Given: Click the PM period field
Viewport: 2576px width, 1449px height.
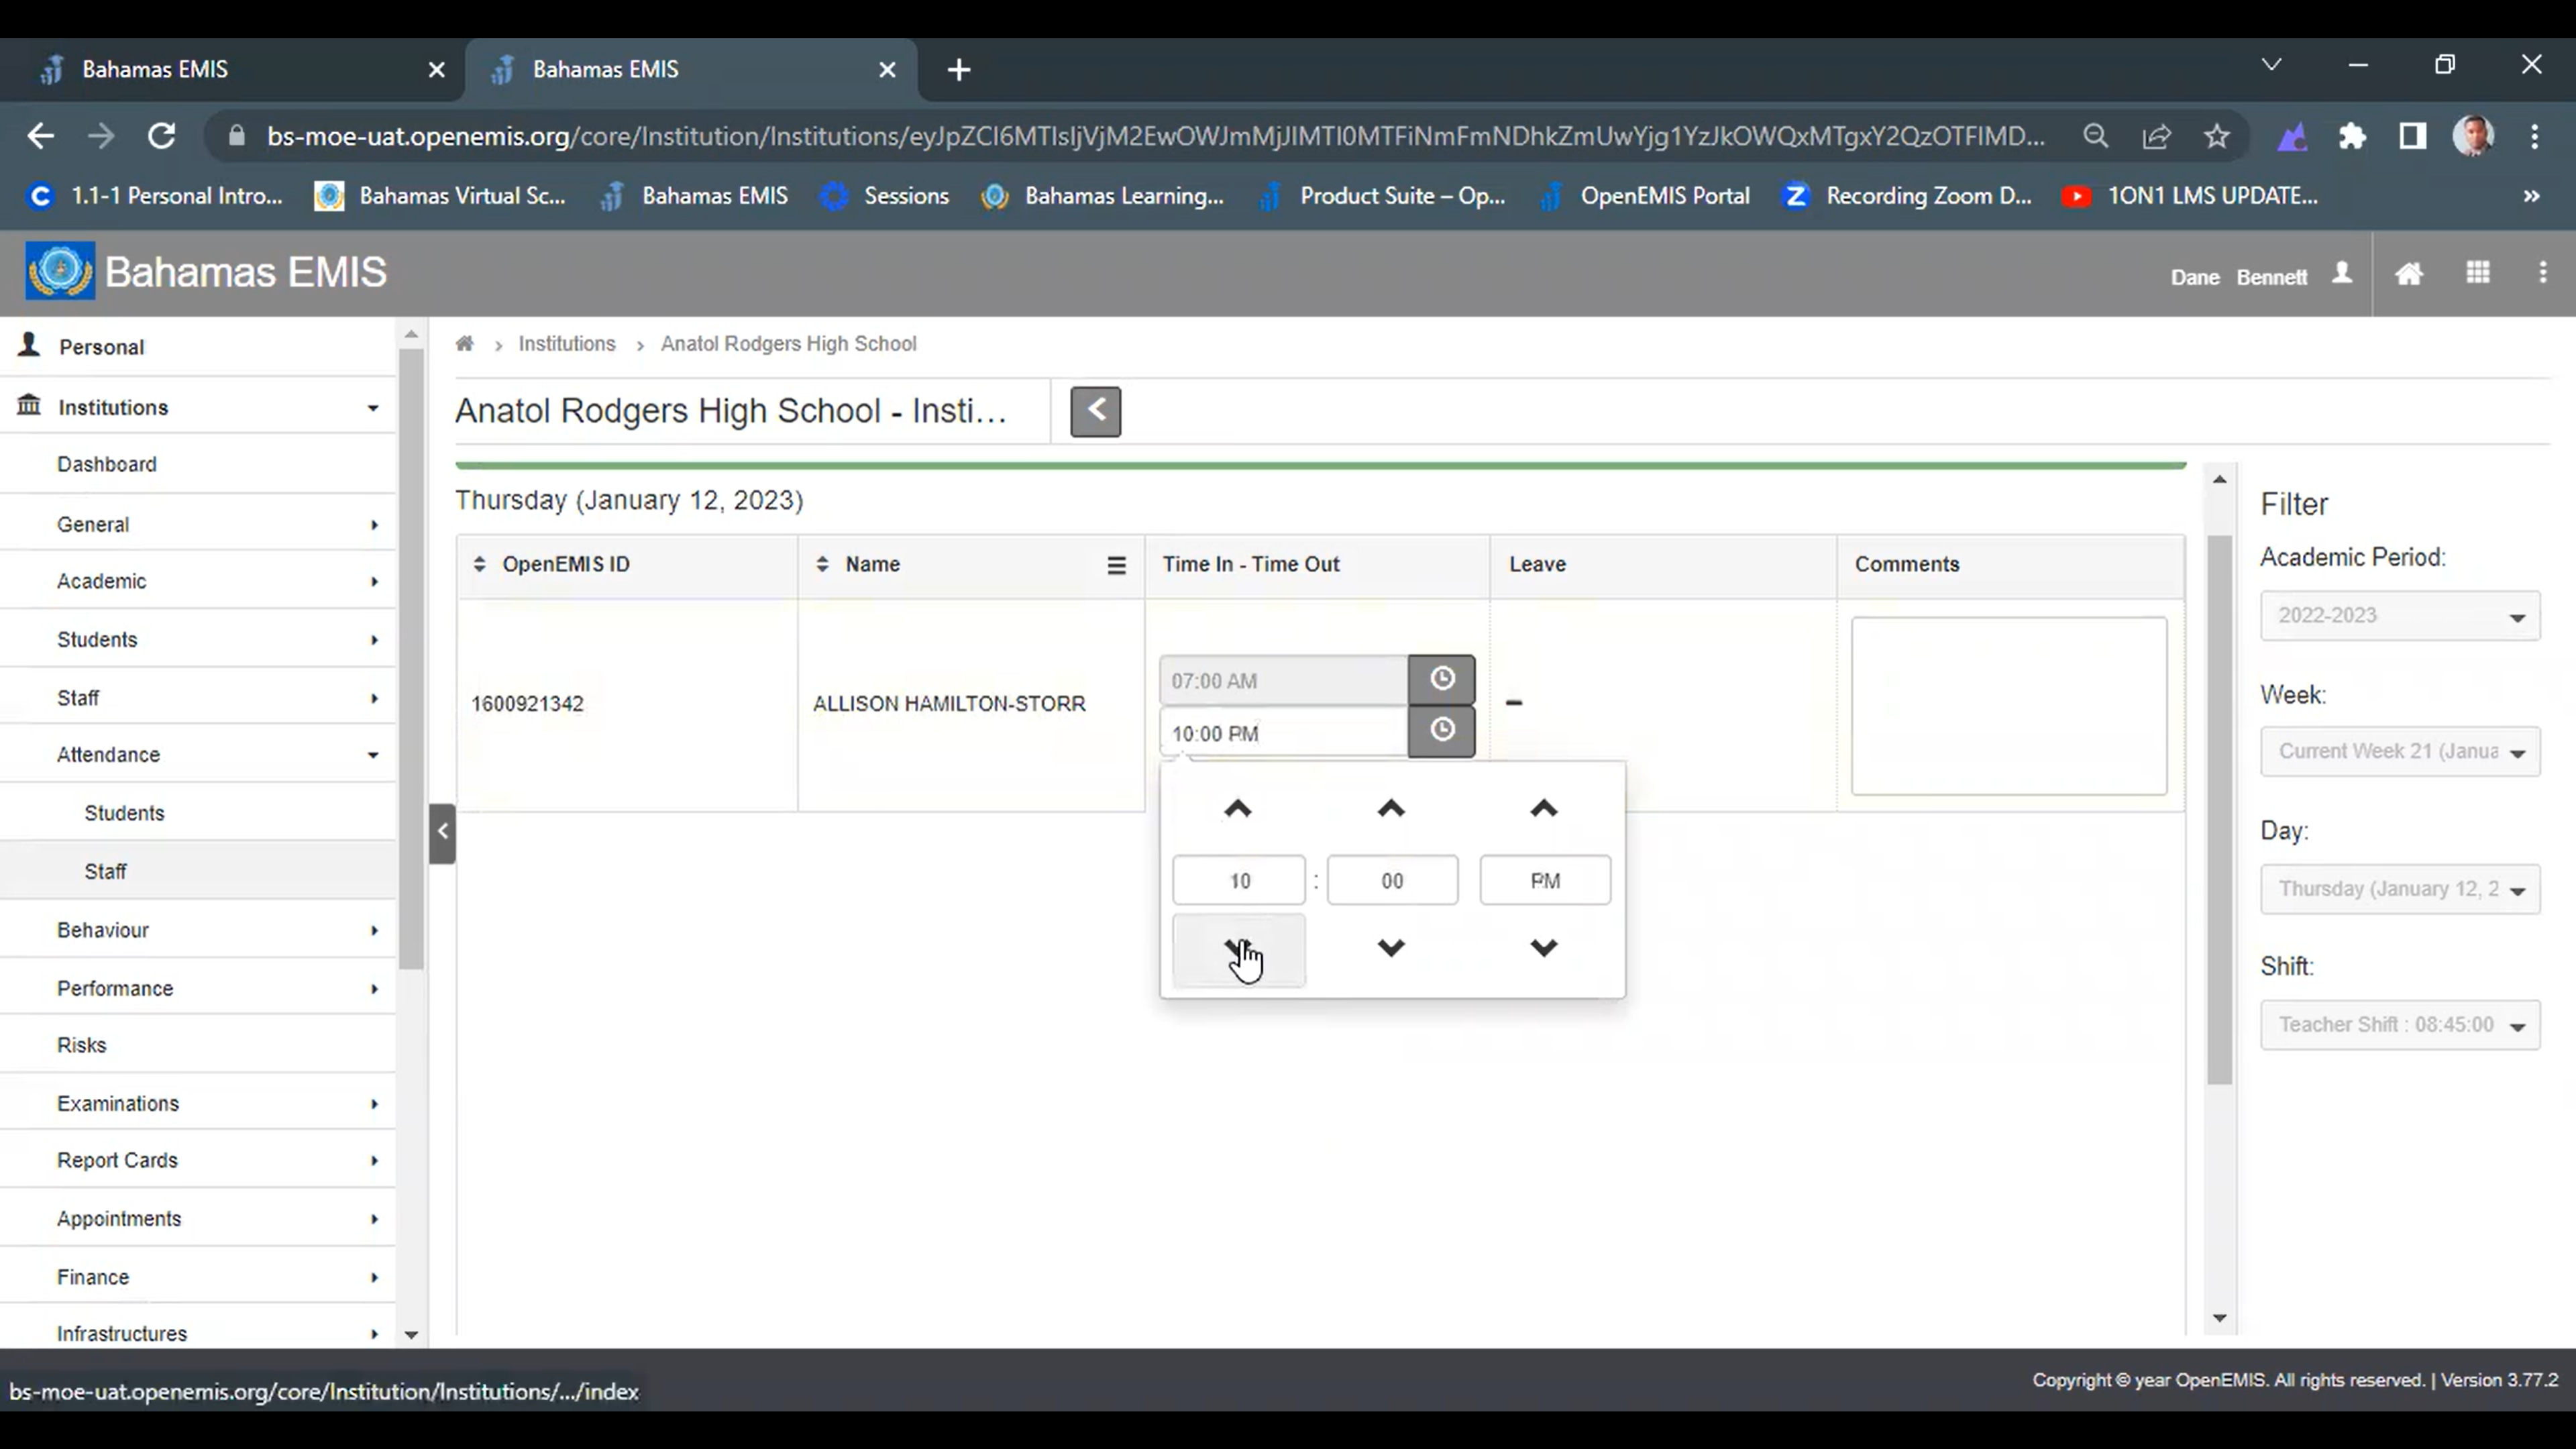Looking at the screenshot, I should [x=1545, y=880].
